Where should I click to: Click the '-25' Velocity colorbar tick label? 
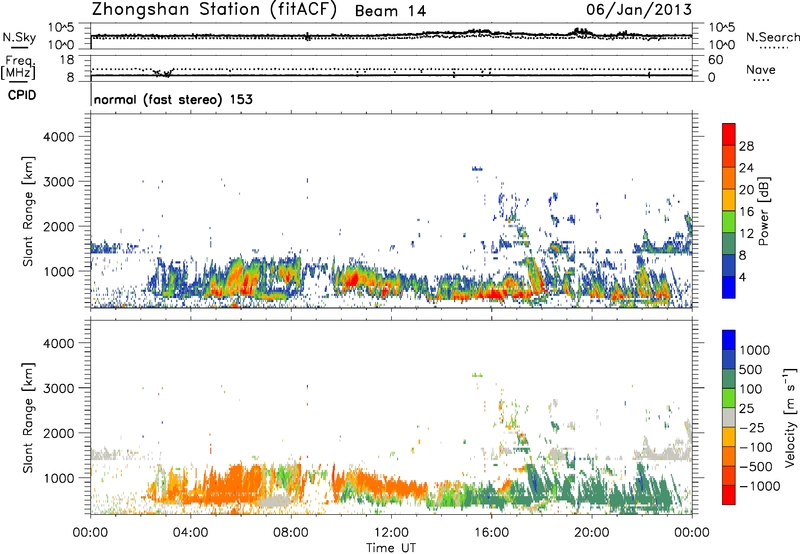coord(752,427)
